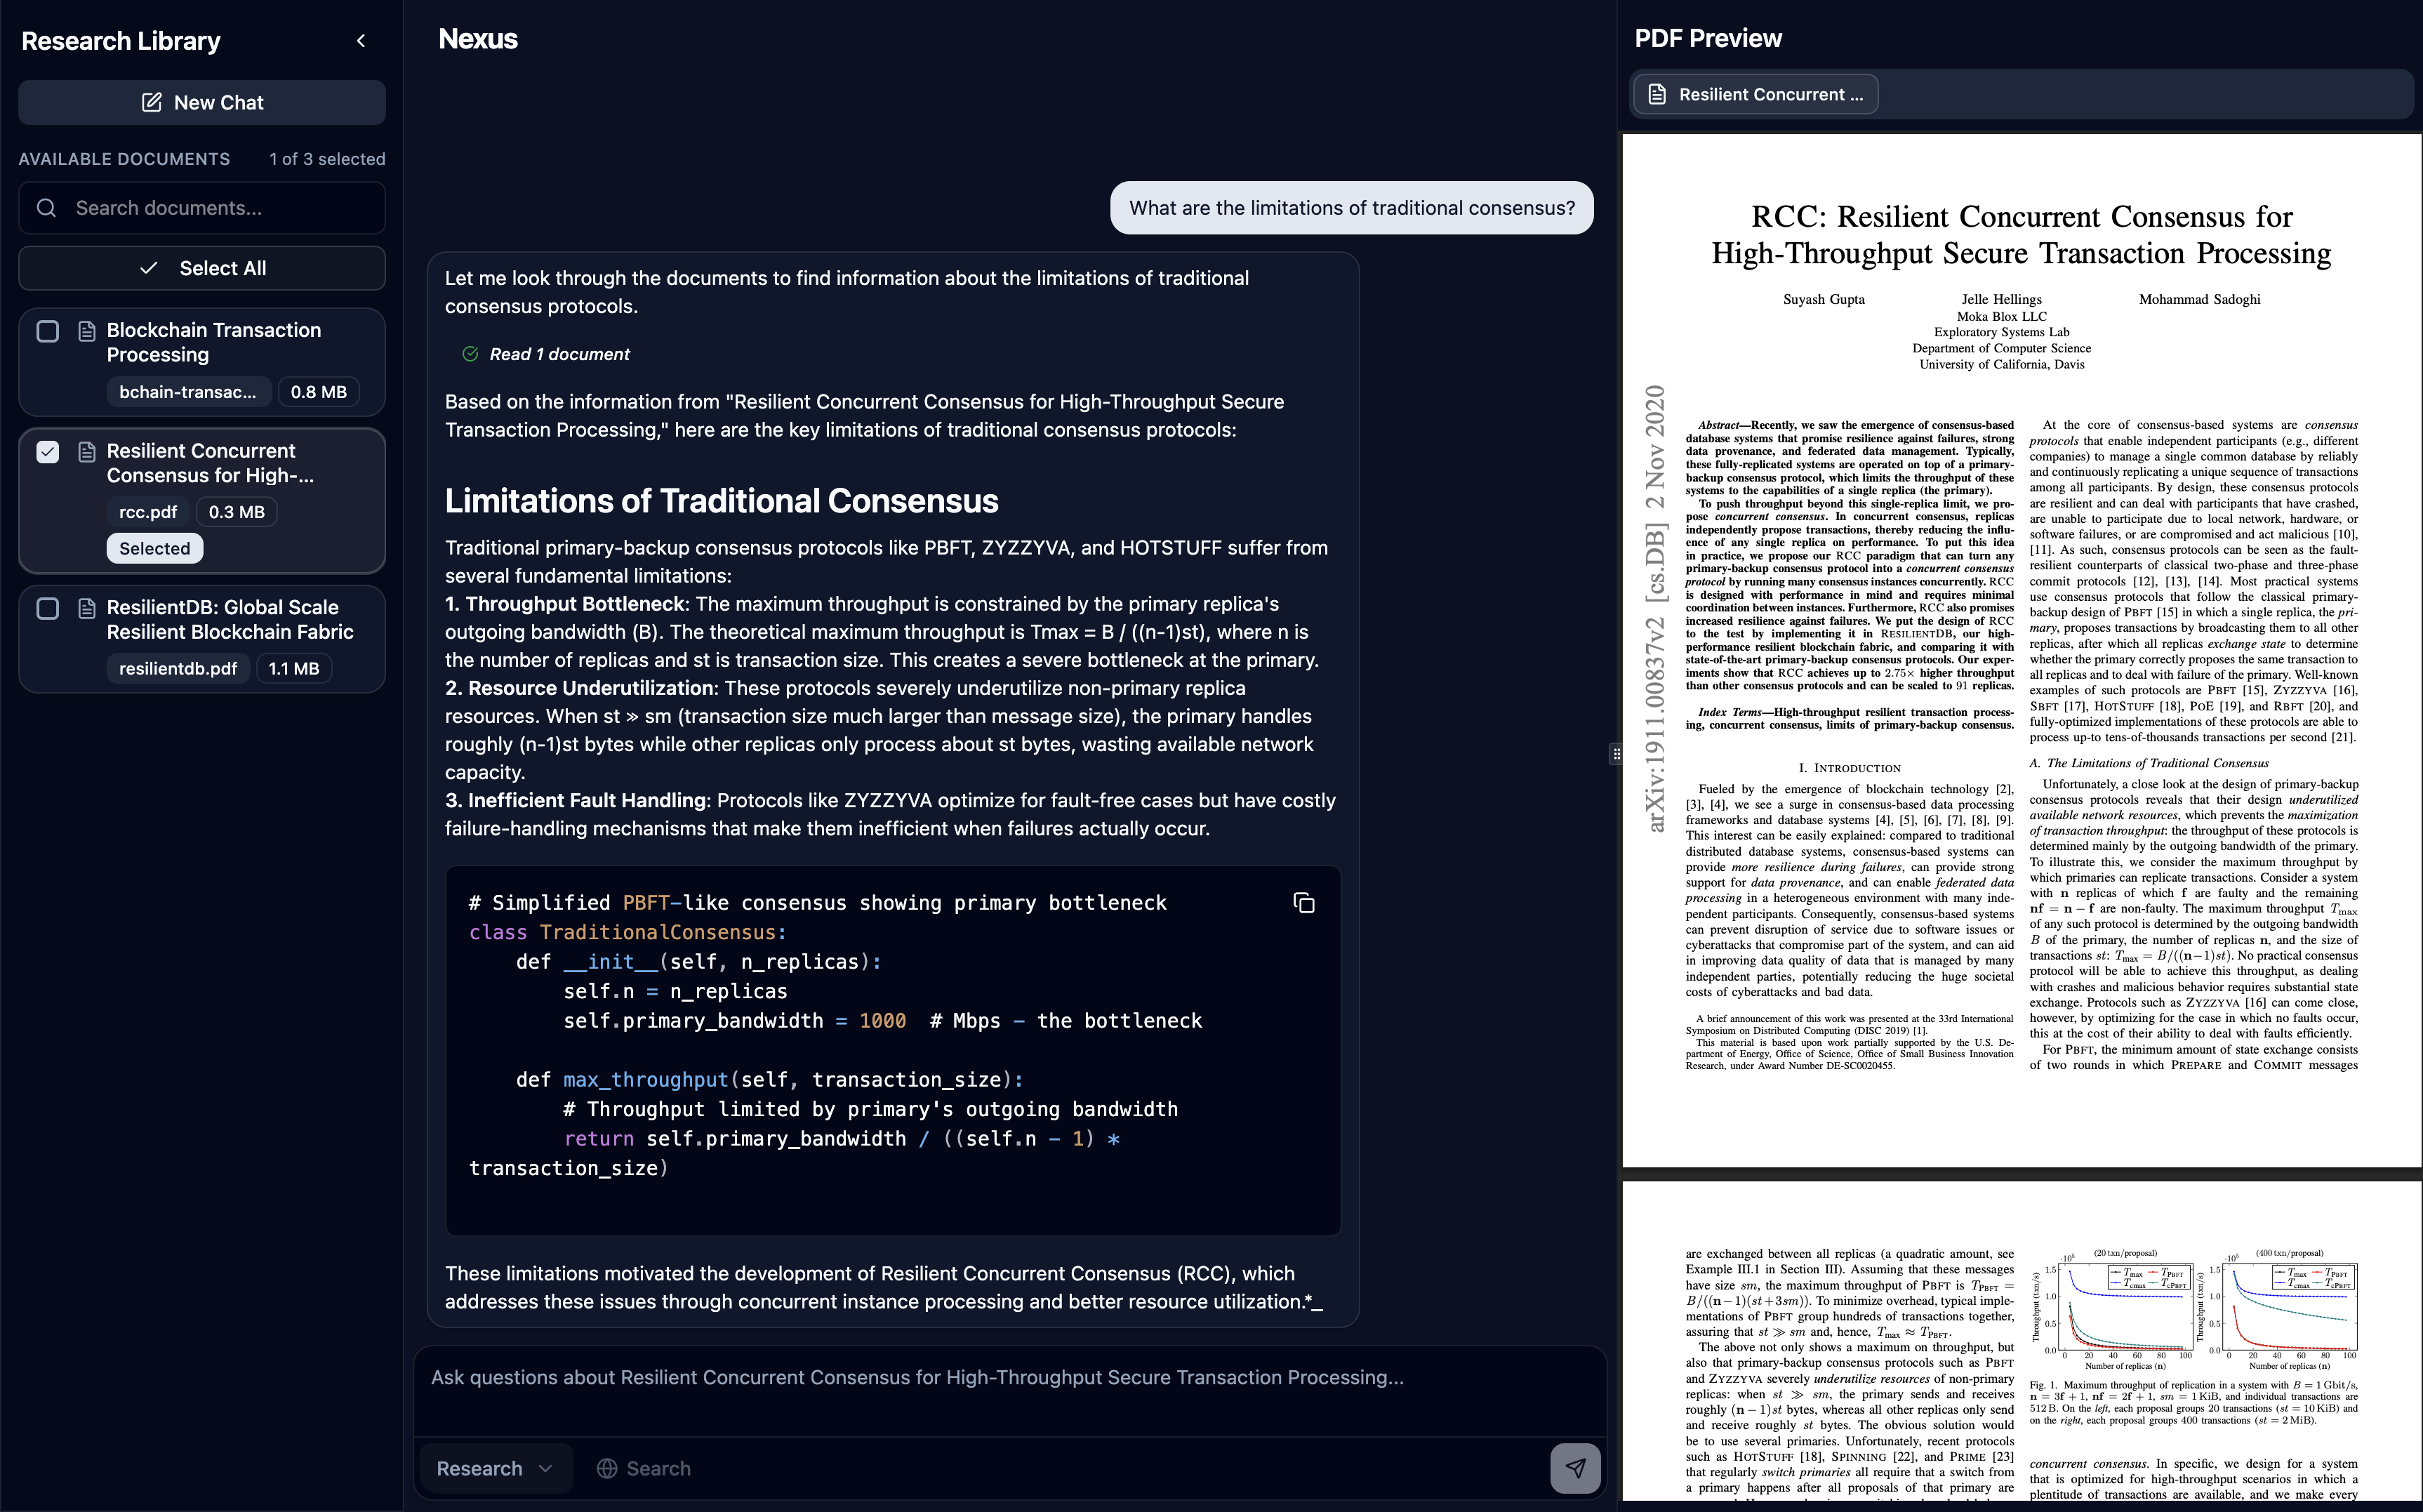
Task: Click the rcc.pdf filename tag
Action: pyautogui.click(x=148, y=512)
